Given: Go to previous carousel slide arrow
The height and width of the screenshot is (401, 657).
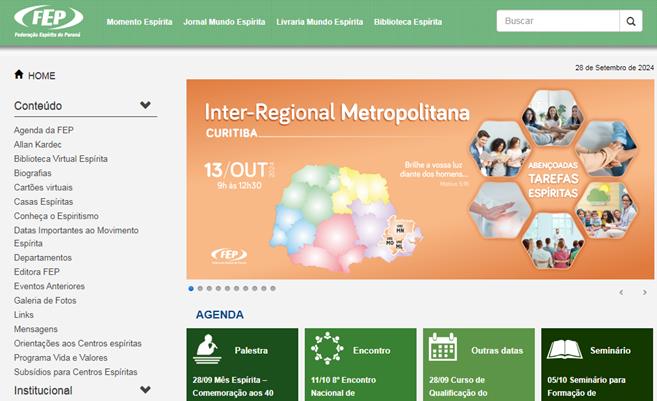Looking at the screenshot, I should click(x=621, y=292).
